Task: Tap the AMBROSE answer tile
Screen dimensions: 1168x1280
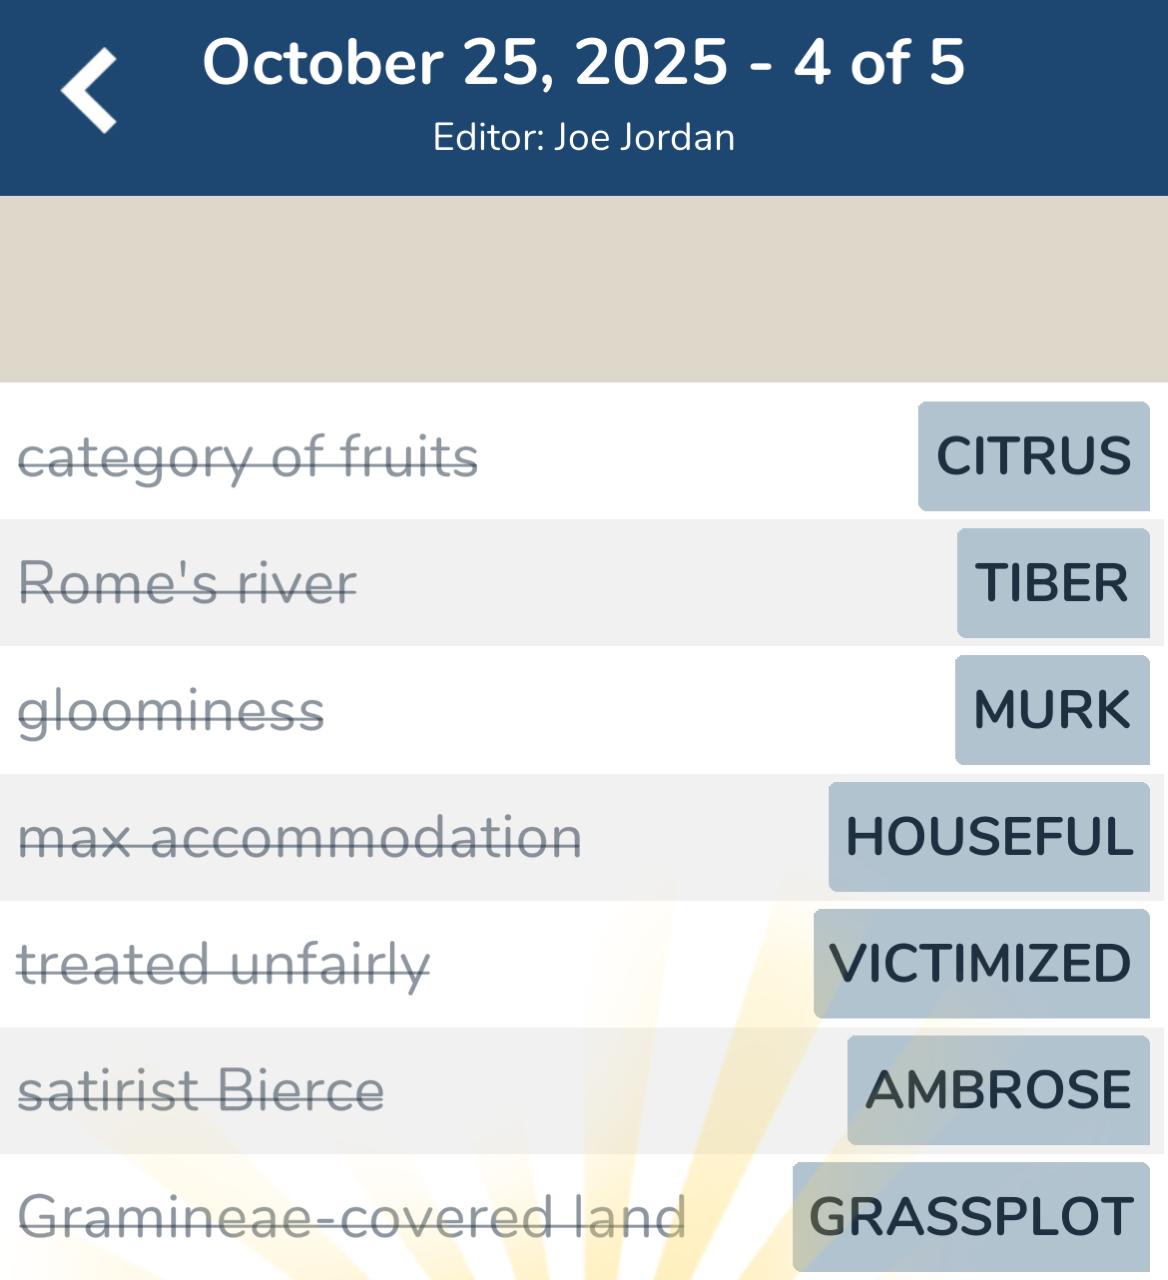Action: (x=998, y=1090)
